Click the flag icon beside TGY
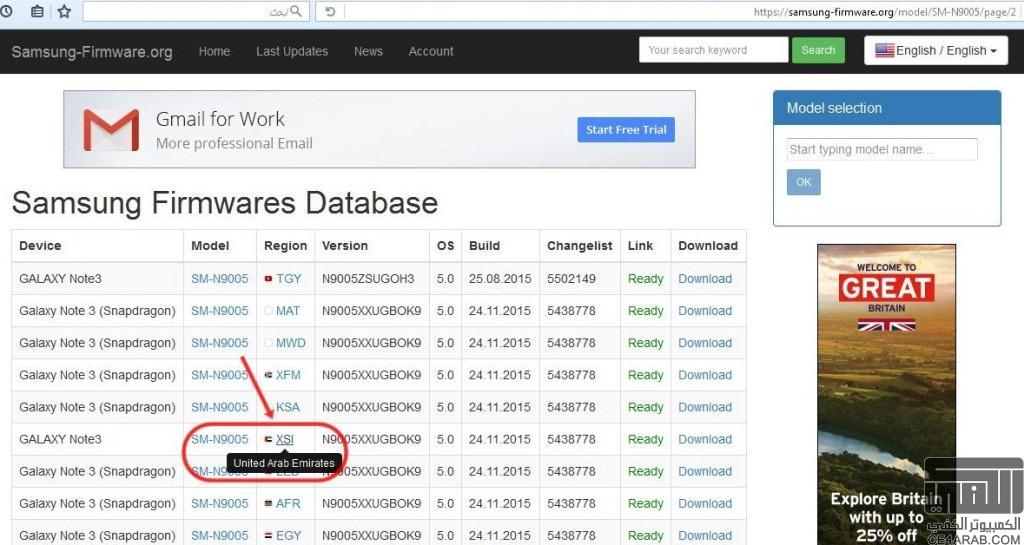Screen dimensions: 1024x545 pyautogui.click(x=268, y=279)
